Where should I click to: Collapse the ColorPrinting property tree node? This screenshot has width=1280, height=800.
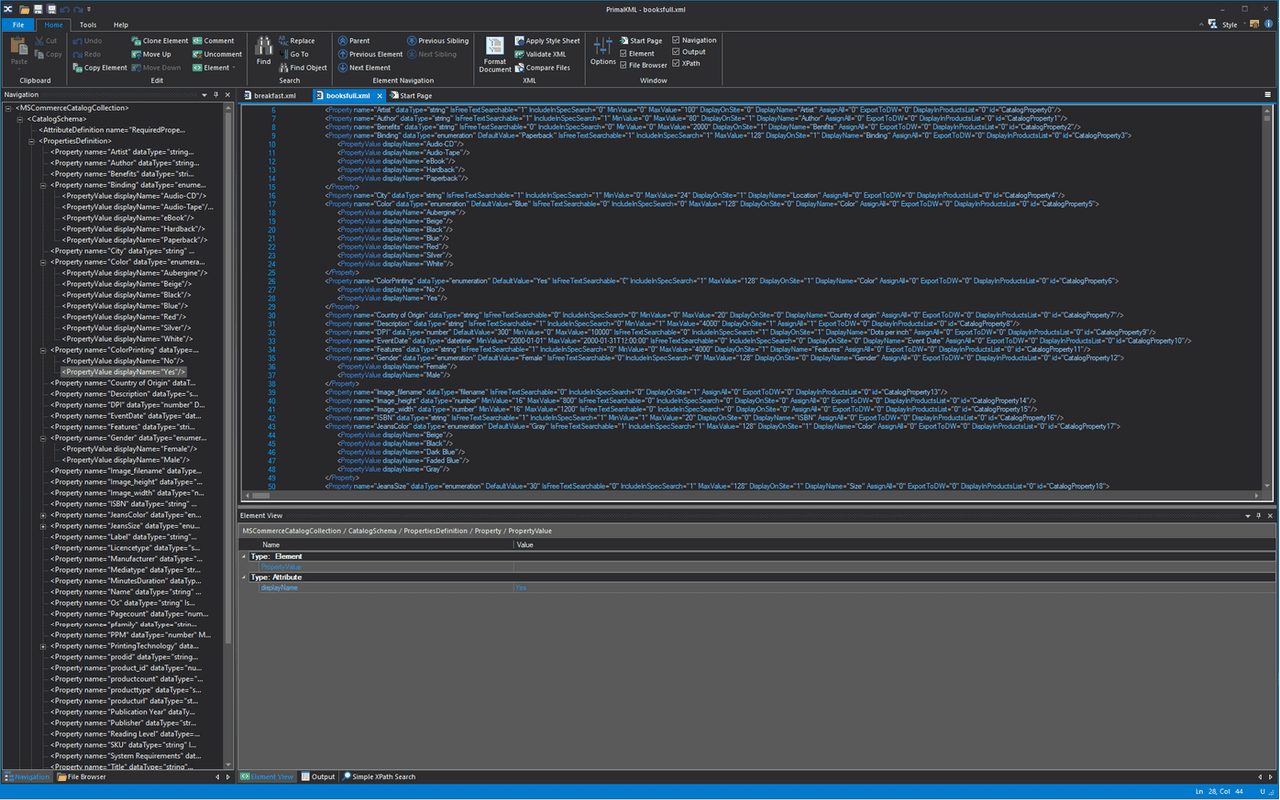(43, 350)
